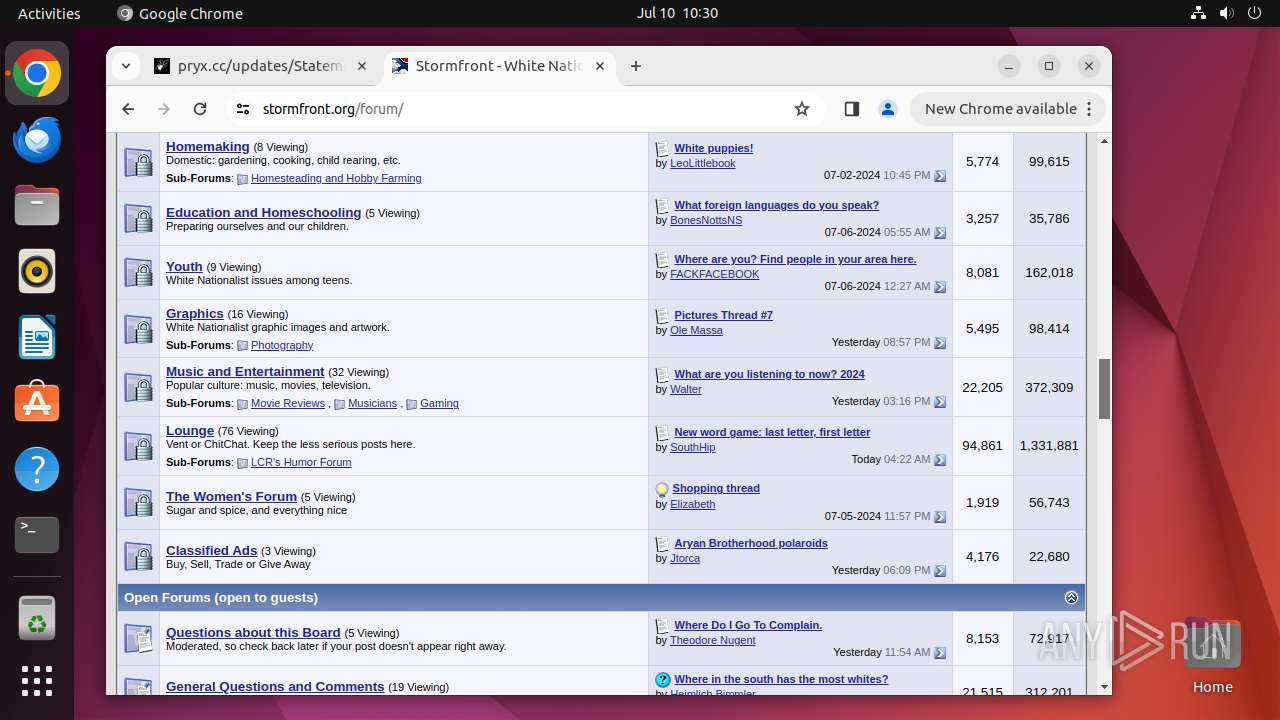Open What are you listening to now? 2024
The width and height of the screenshot is (1280, 720).
click(770, 374)
